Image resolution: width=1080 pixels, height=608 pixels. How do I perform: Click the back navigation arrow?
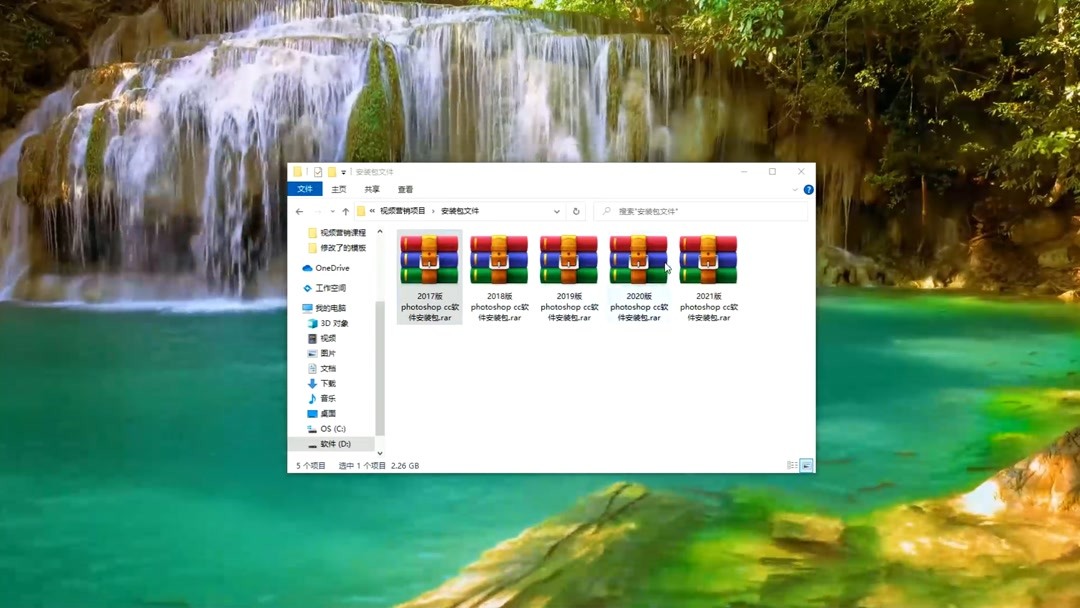coord(298,211)
